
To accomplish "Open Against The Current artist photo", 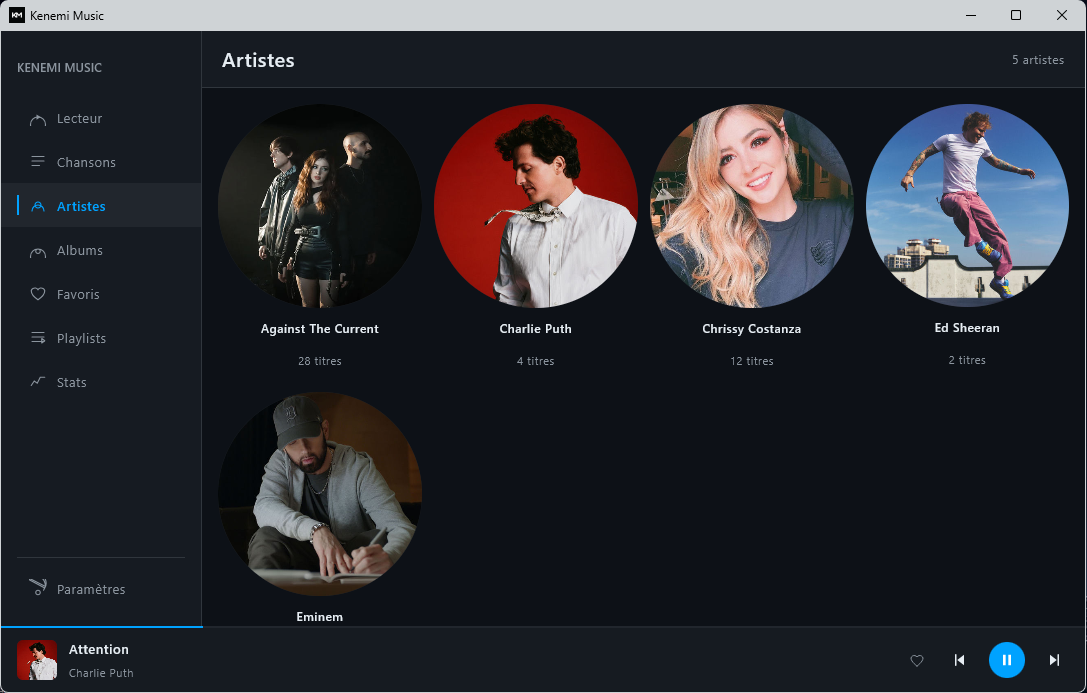I will coord(320,206).
